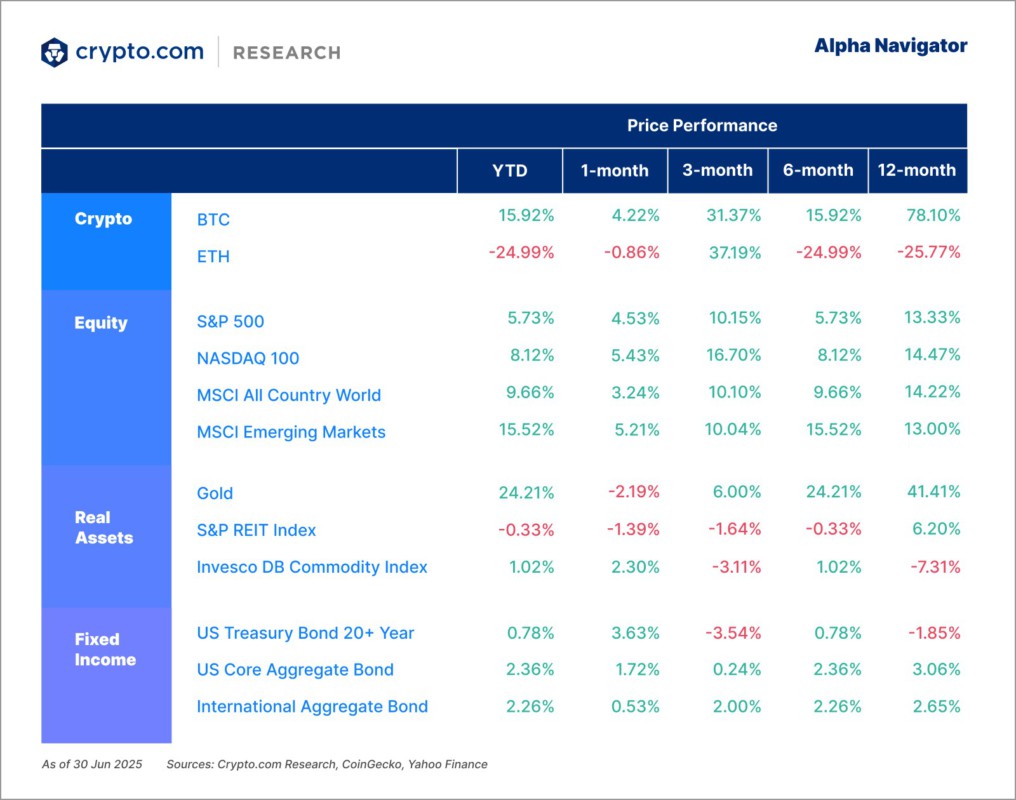Click the Crypto category block
1016x800 pixels.
pos(106,242)
